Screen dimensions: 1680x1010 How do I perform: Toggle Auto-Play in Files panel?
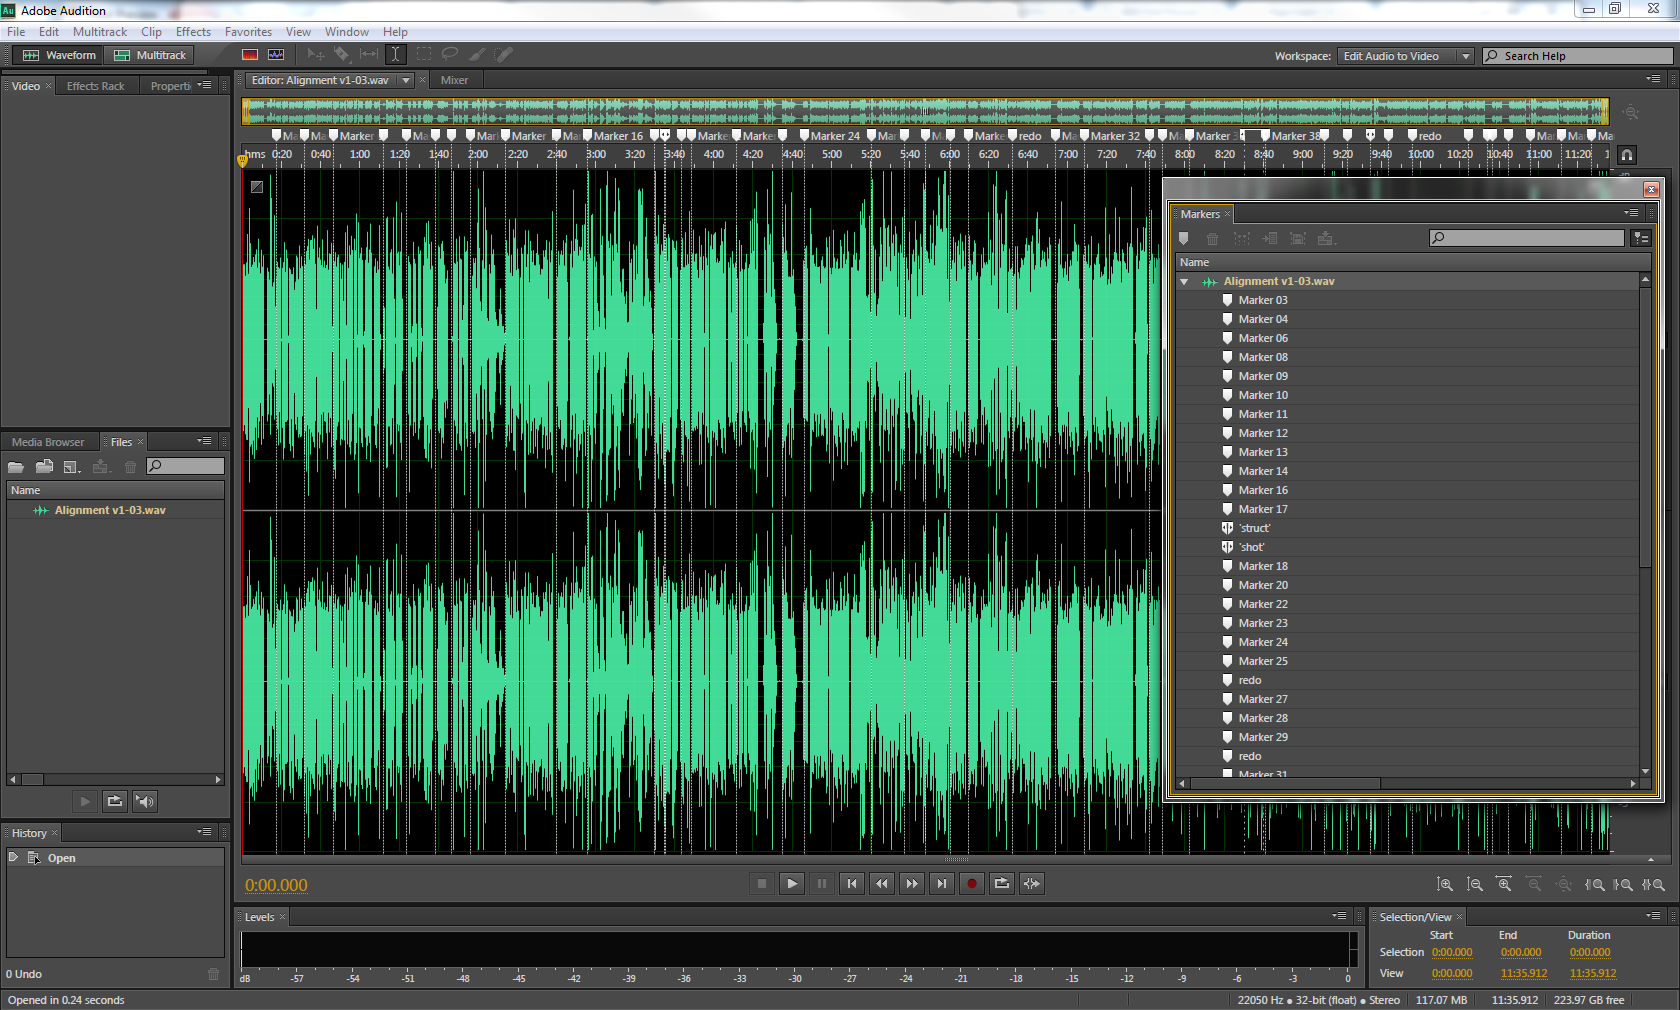[145, 802]
